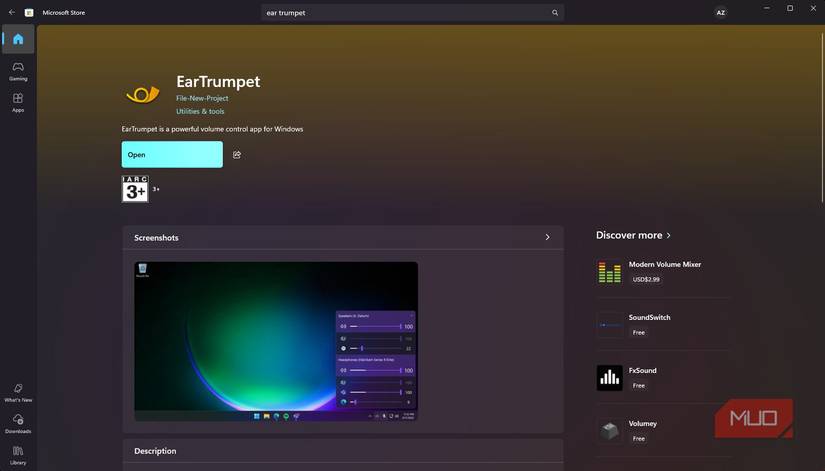Viewport: 825px width, 471px height.
Task: Open Library in sidebar
Action: (x=18, y=455)
